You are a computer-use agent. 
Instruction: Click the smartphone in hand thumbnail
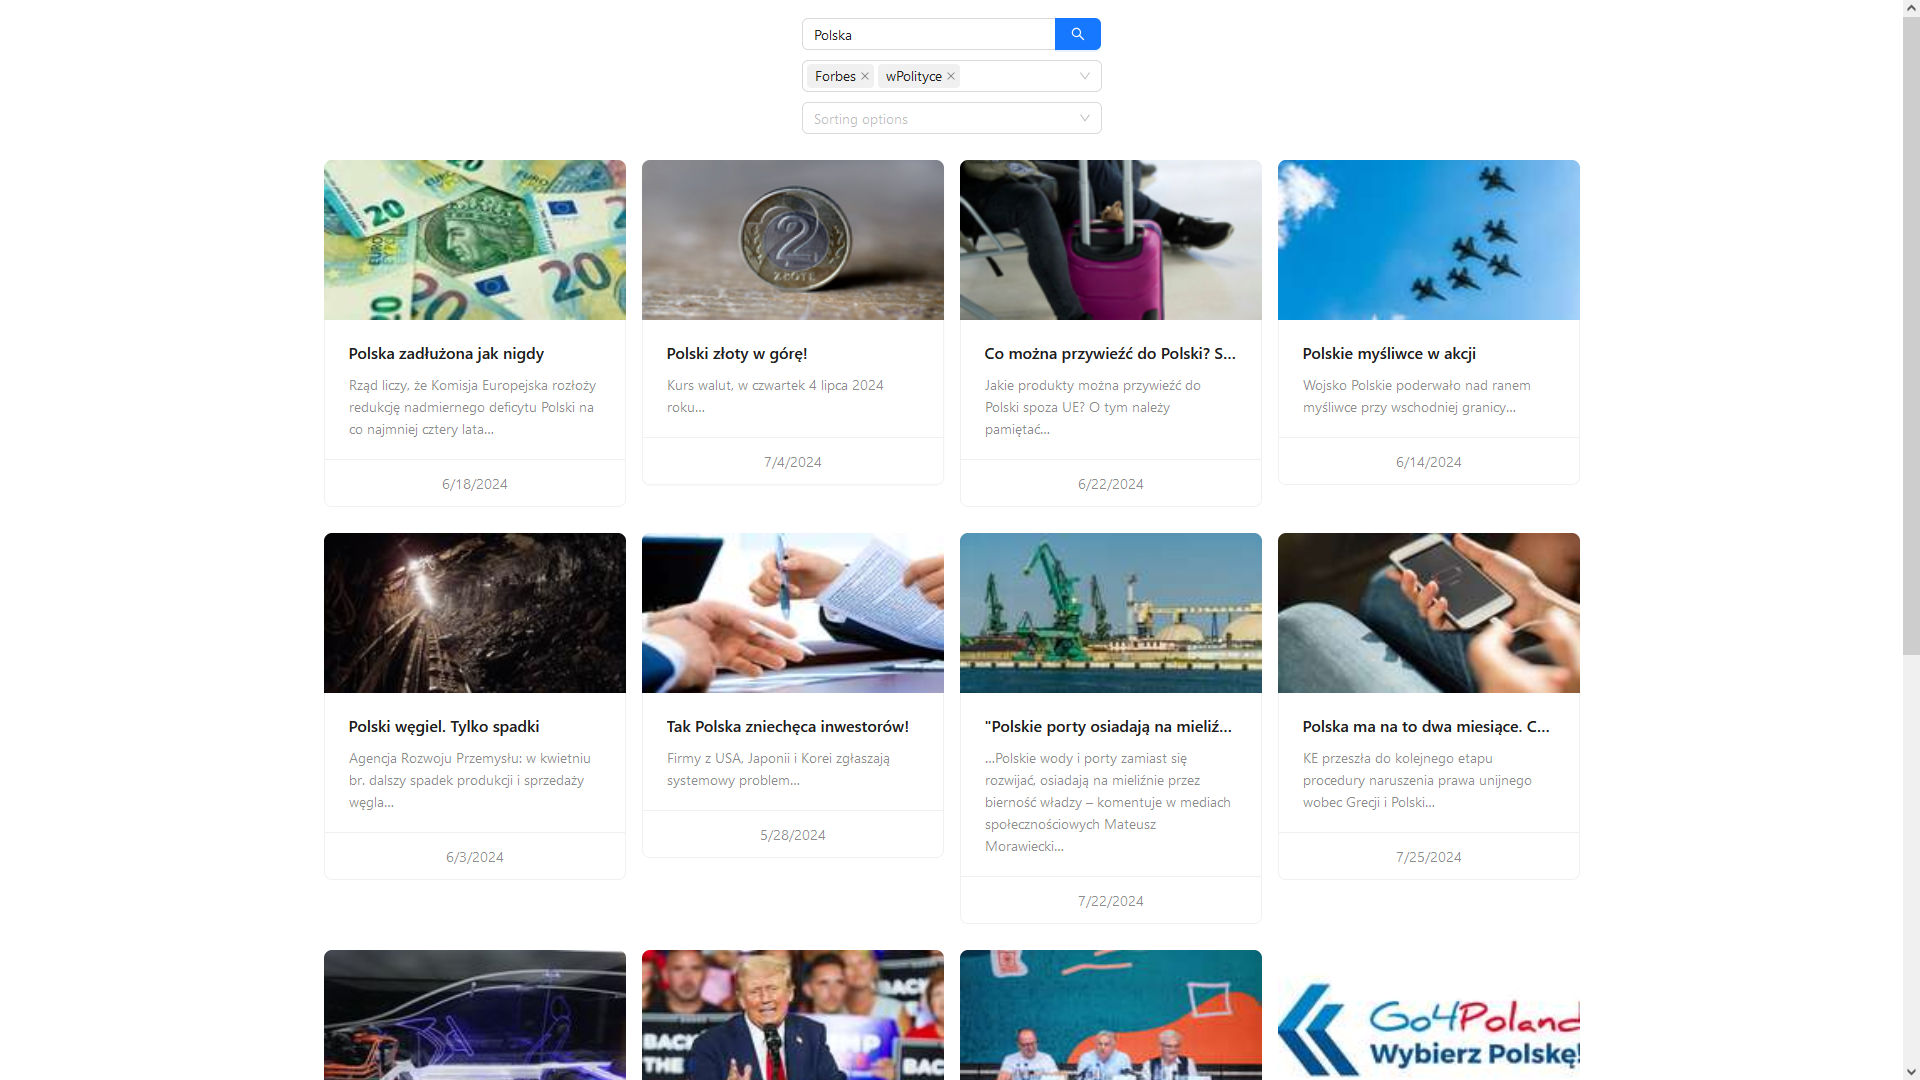point(1428,612)
